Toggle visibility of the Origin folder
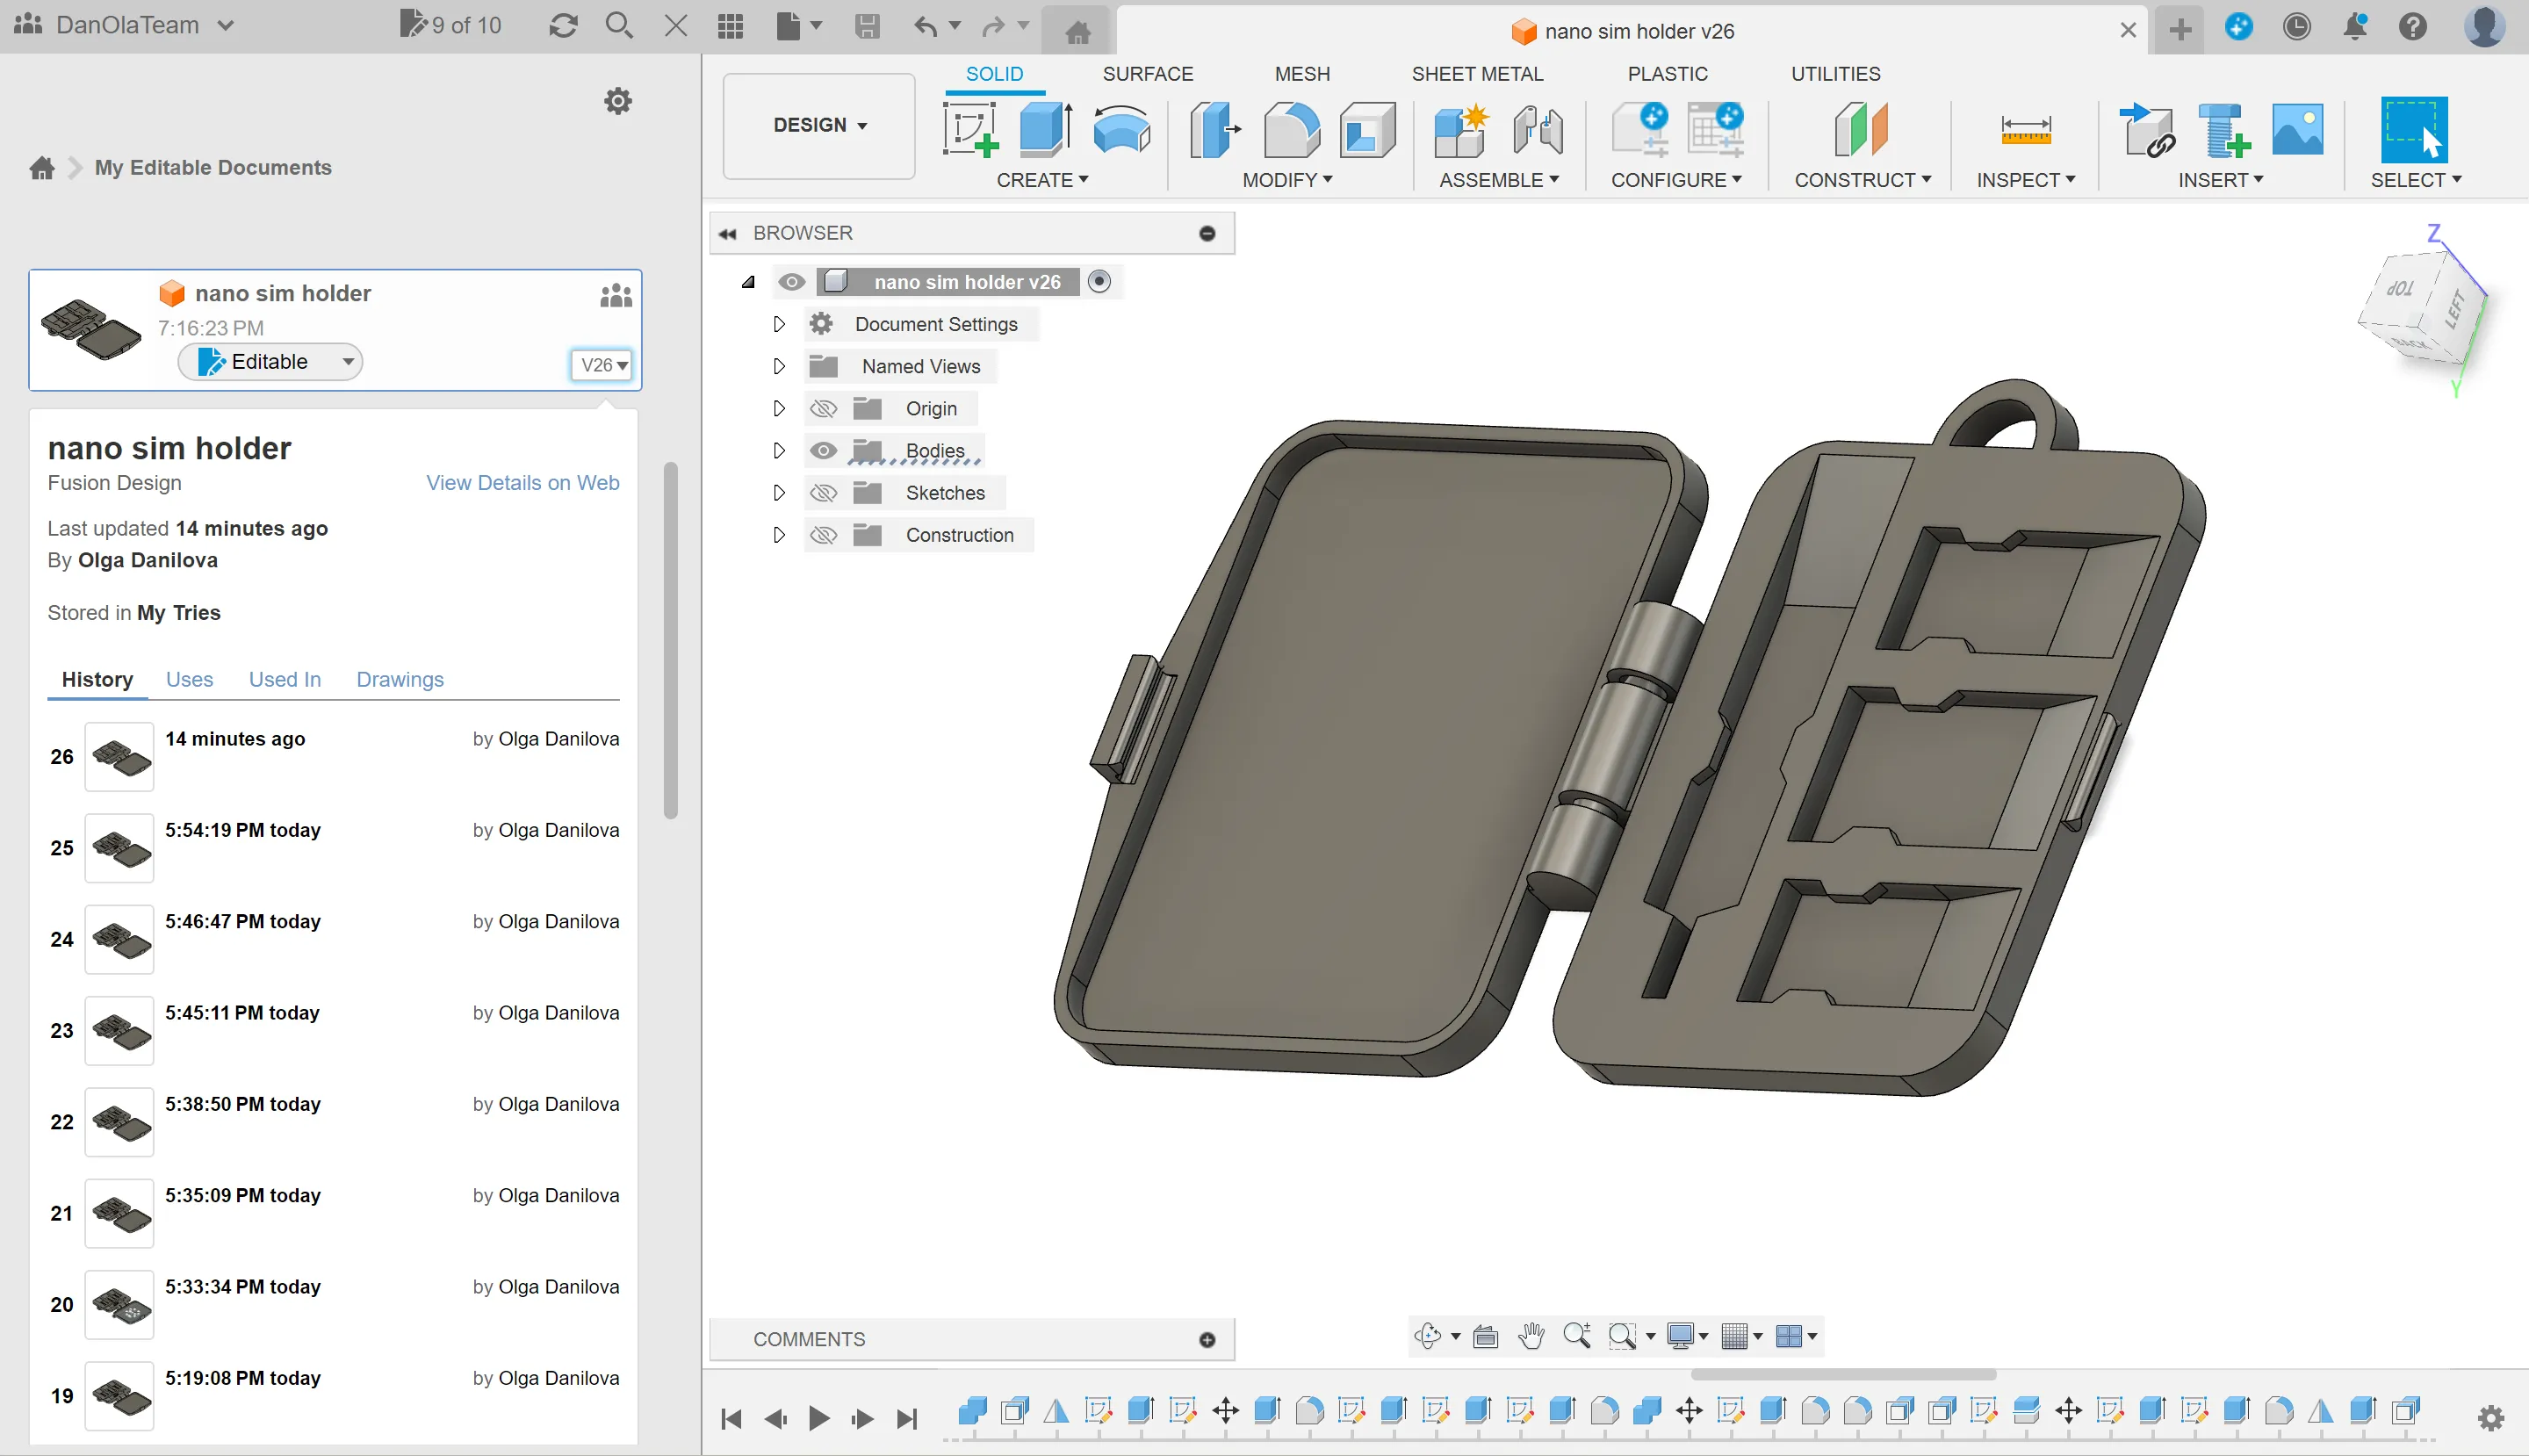Image resolution: width=2529 pixels, height=1456 pixels. coord(823,409)
